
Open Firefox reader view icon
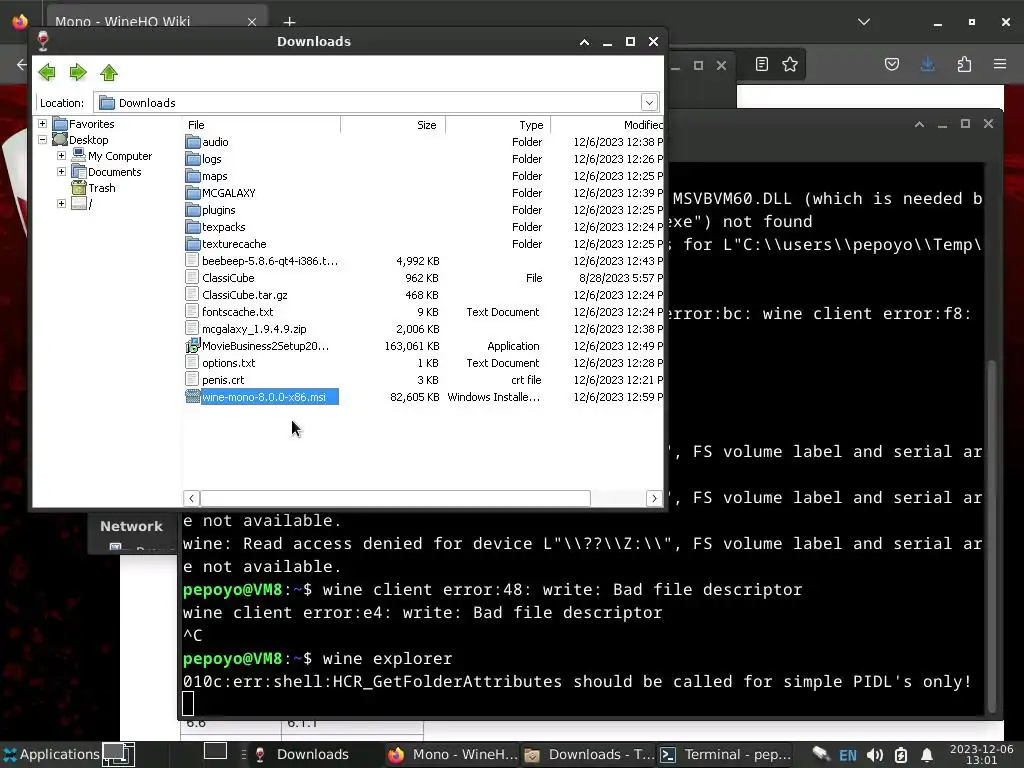(x=761, y=64)
